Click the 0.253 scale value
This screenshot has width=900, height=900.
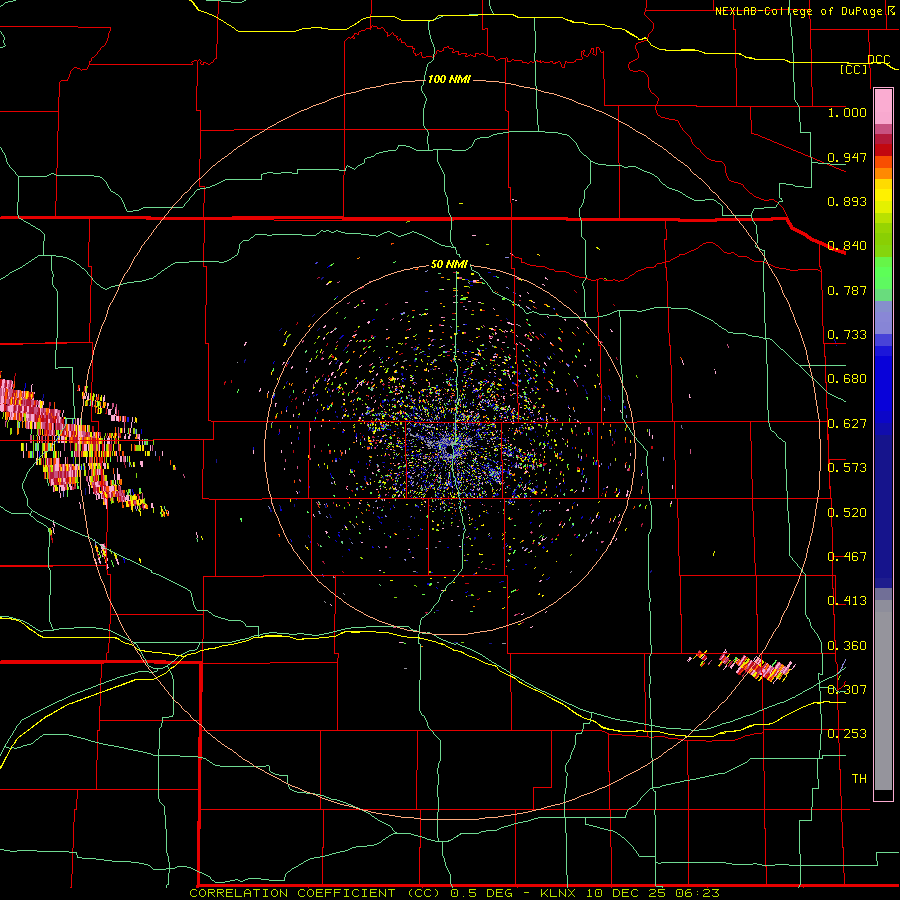[x=847, y=734]
